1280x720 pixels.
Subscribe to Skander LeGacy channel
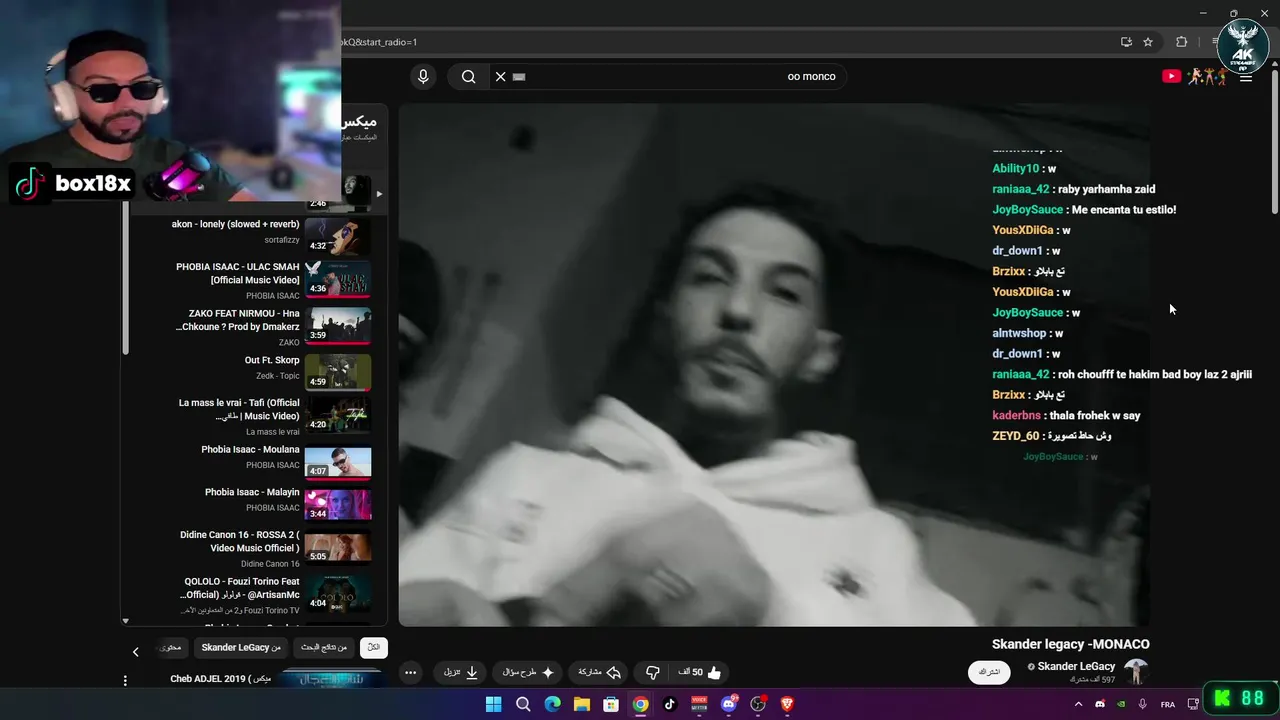point(989,672)
